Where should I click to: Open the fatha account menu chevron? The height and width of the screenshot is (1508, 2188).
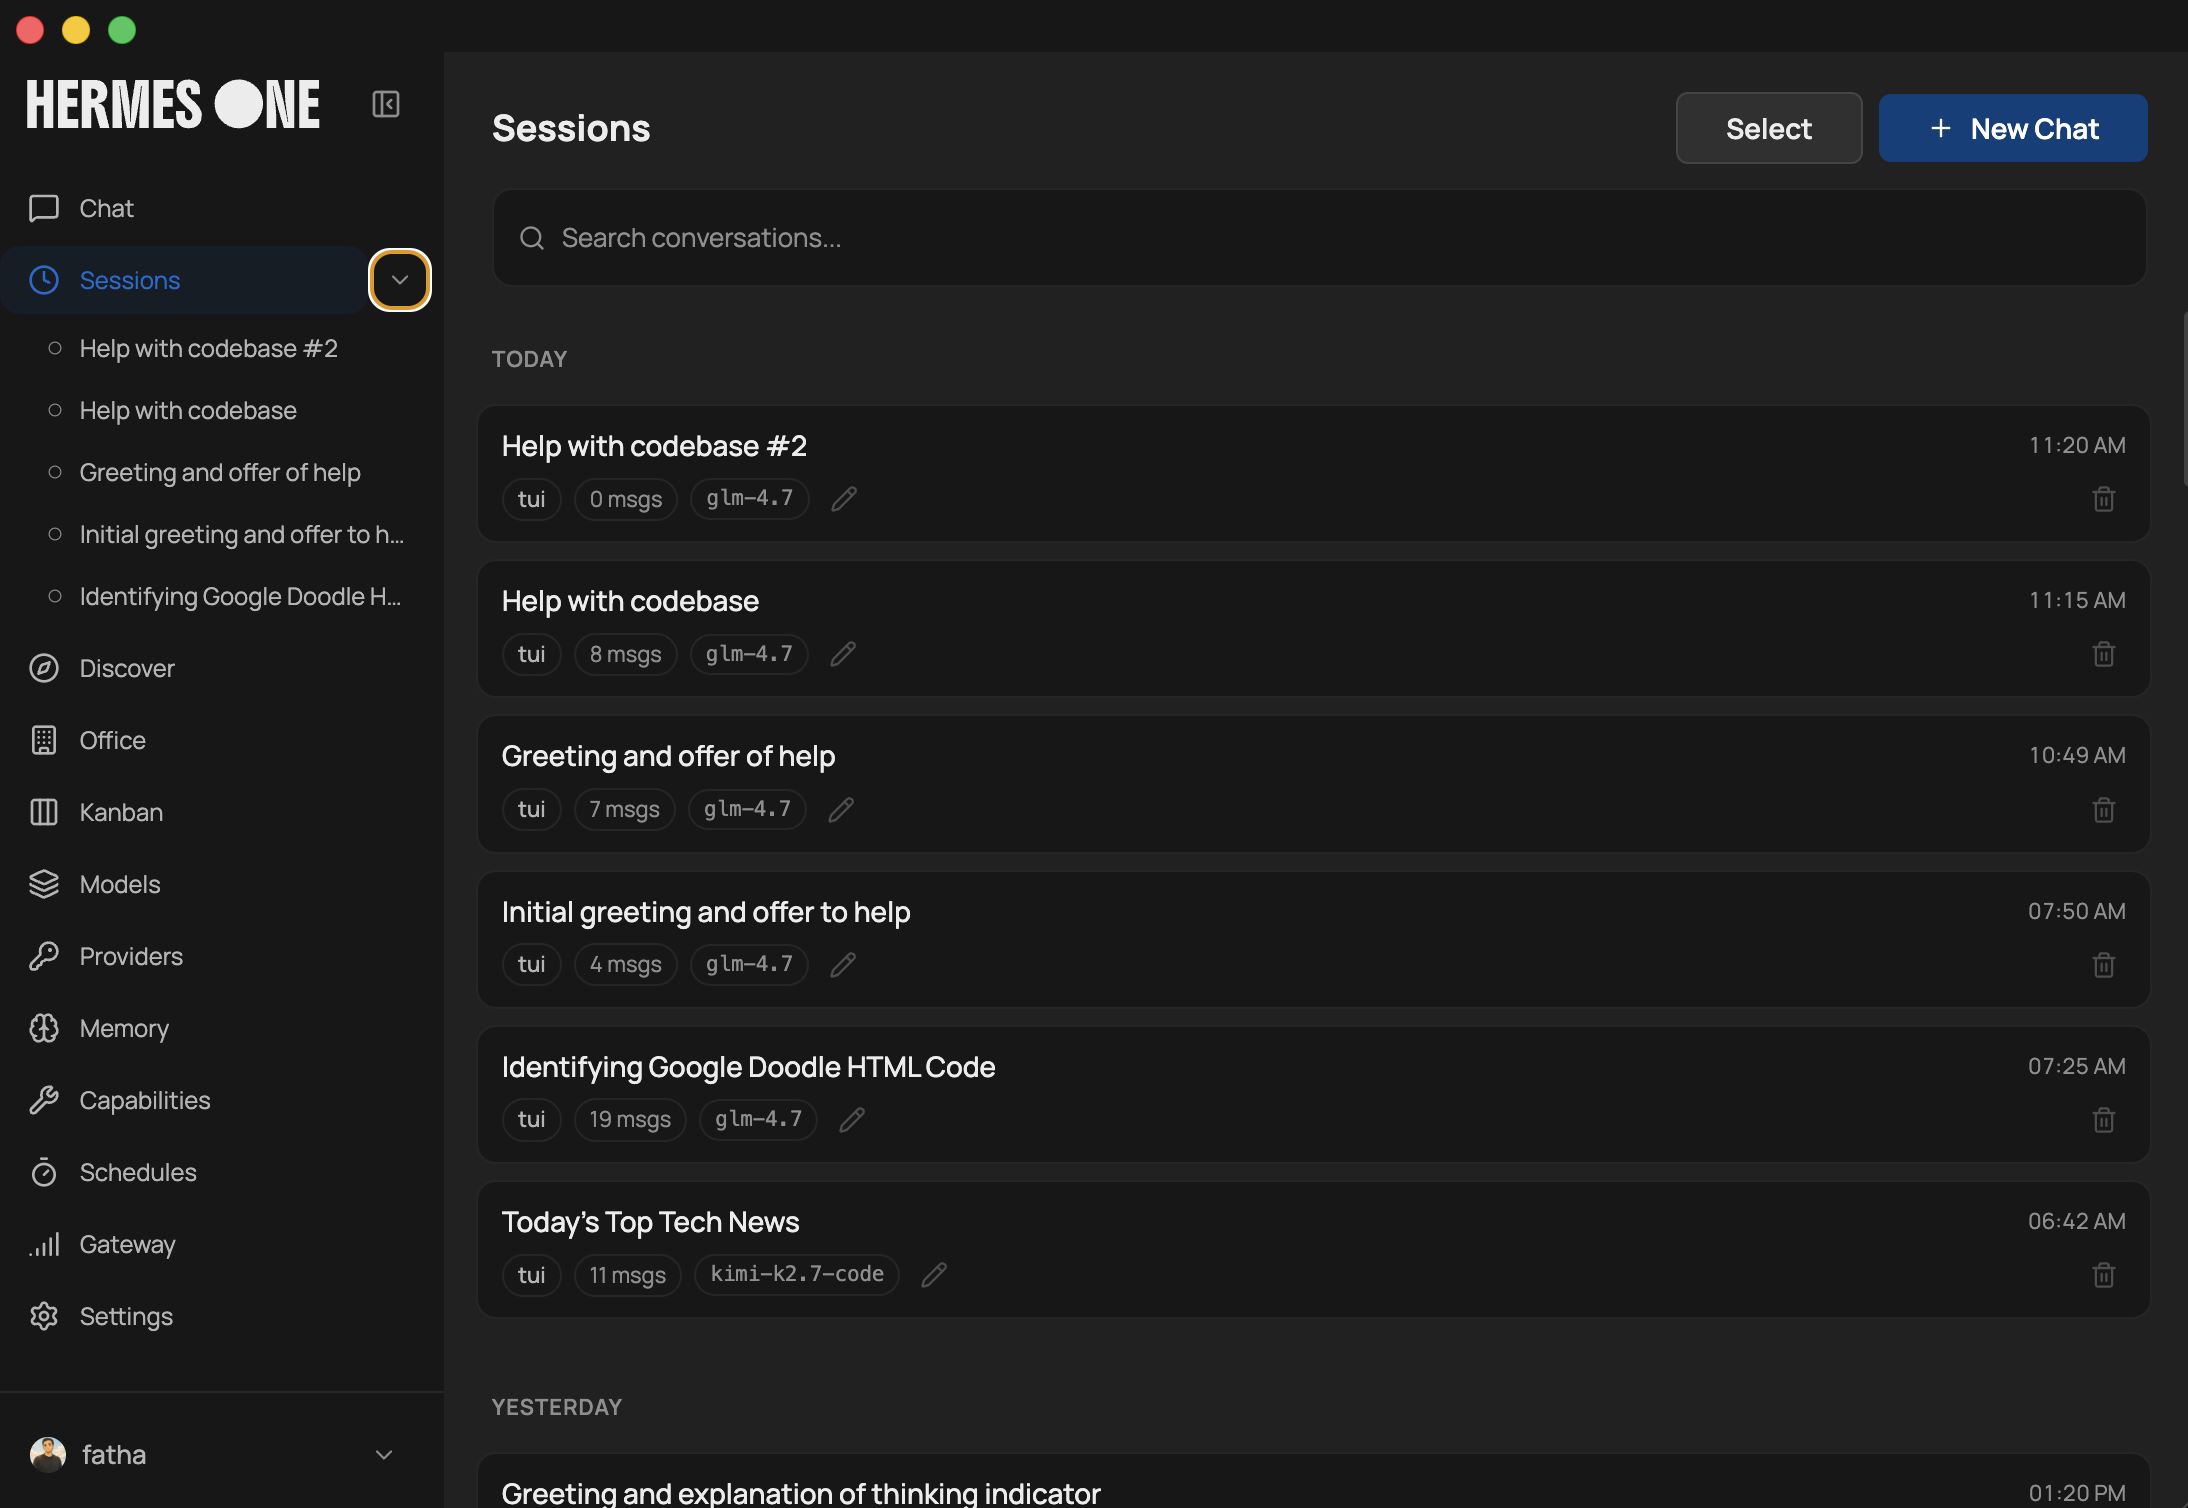click(x=384, y=1455)
